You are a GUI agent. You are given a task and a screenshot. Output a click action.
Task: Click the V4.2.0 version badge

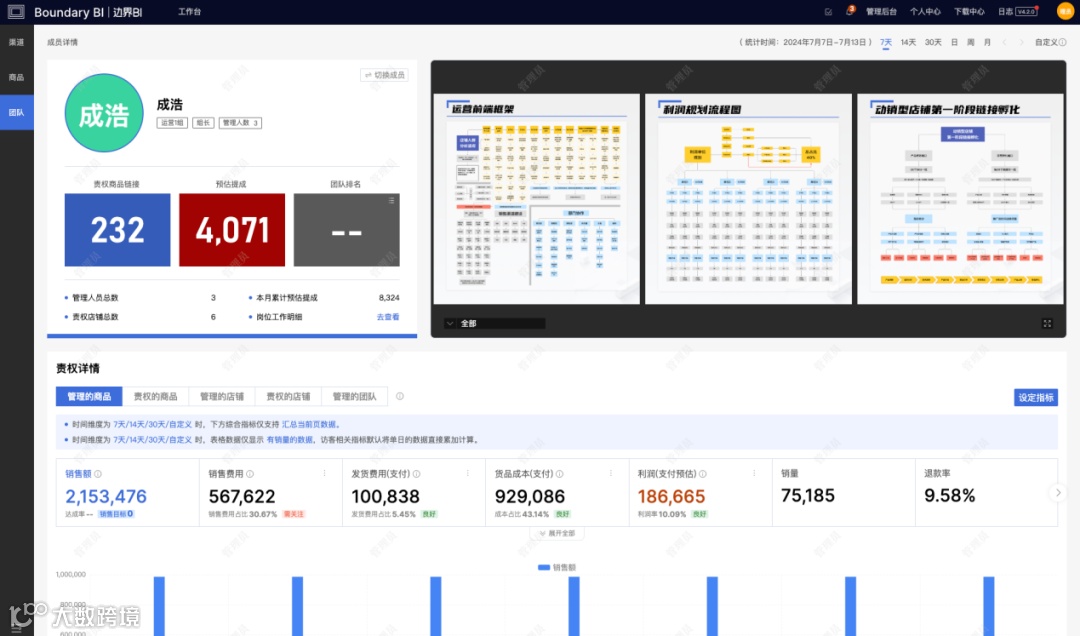pos(1026,12)
